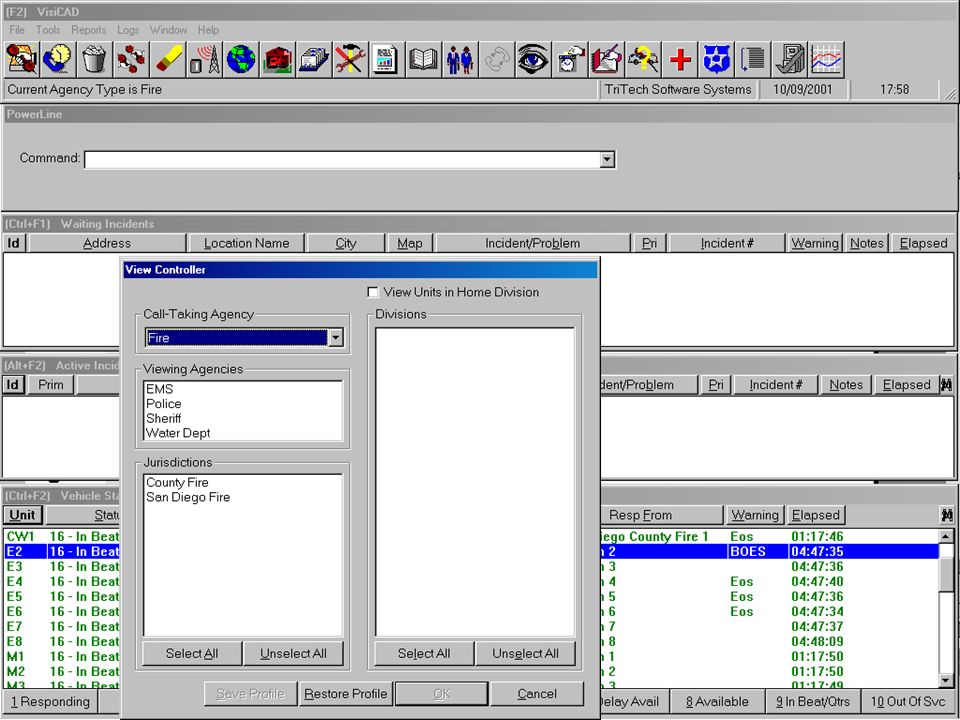The image size is (960, 720).
Task: Select the 9 In Beat/Qtrs tab
Action: [813, 702]
